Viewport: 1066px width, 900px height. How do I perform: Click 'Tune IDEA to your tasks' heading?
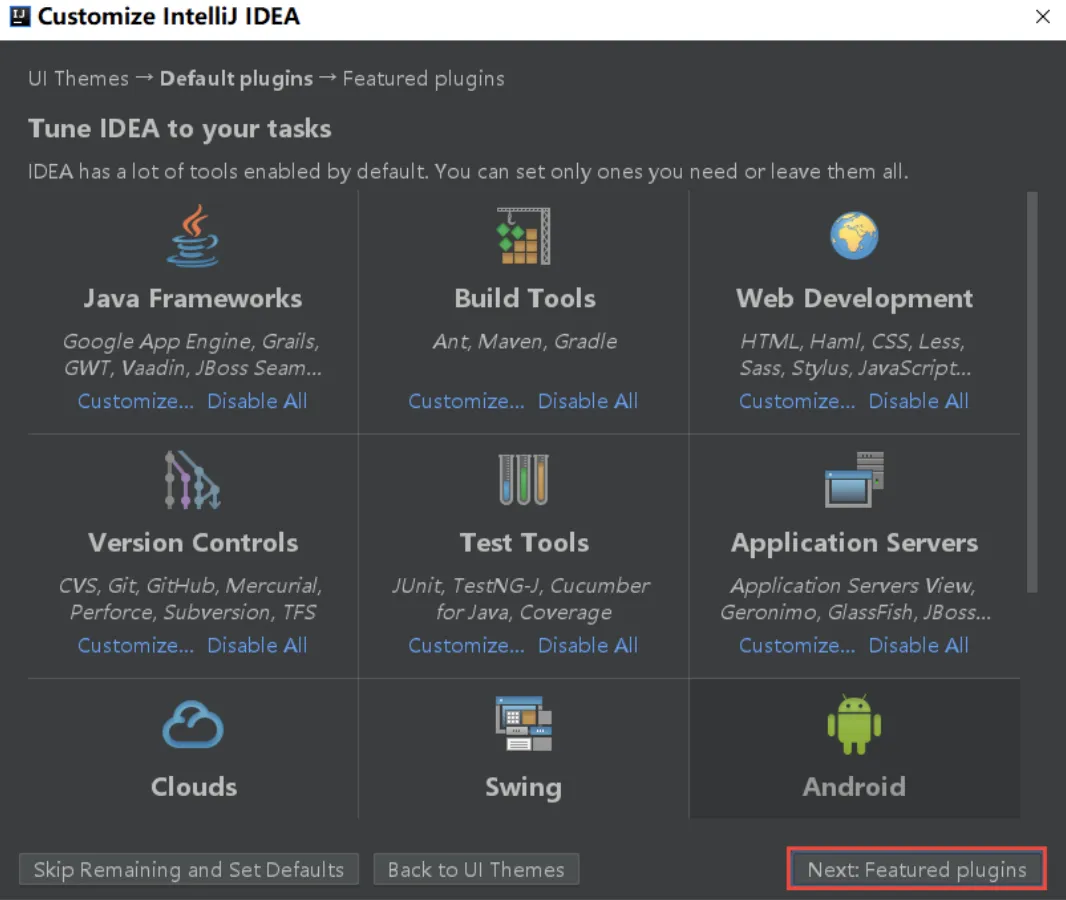tap(179, 129)
